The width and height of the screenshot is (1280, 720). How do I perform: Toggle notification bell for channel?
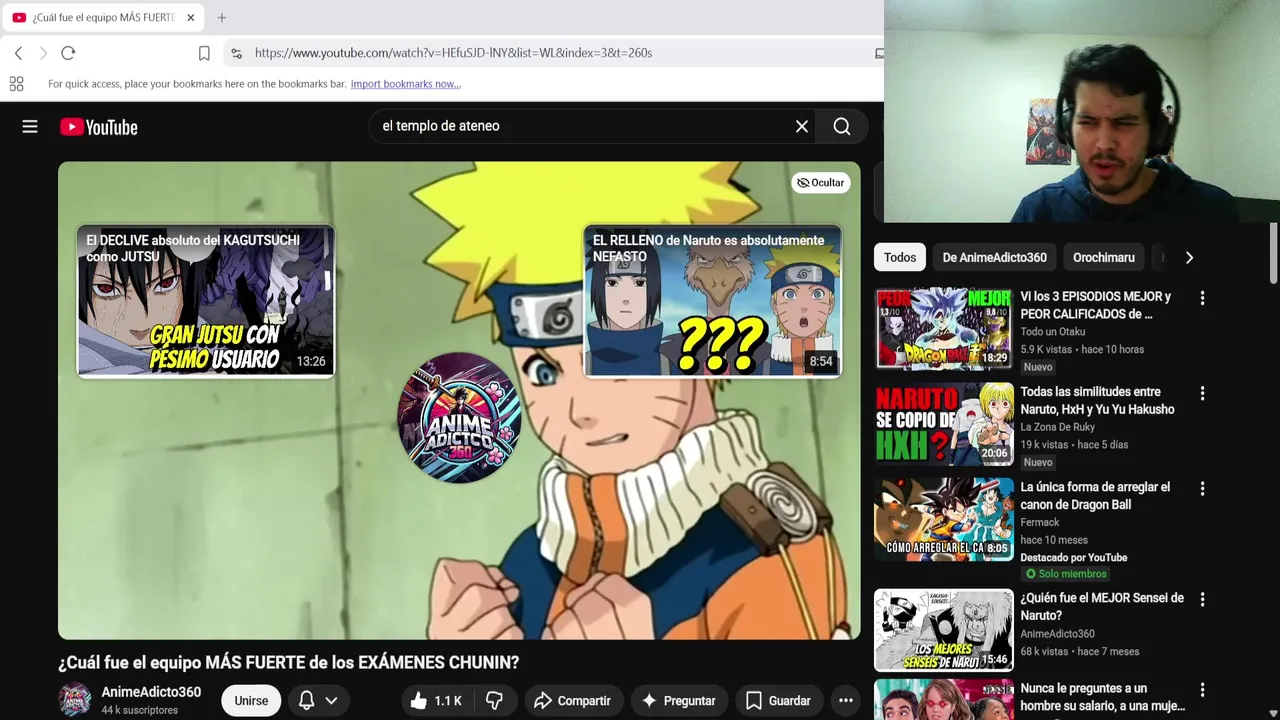(x=307, y=701)
